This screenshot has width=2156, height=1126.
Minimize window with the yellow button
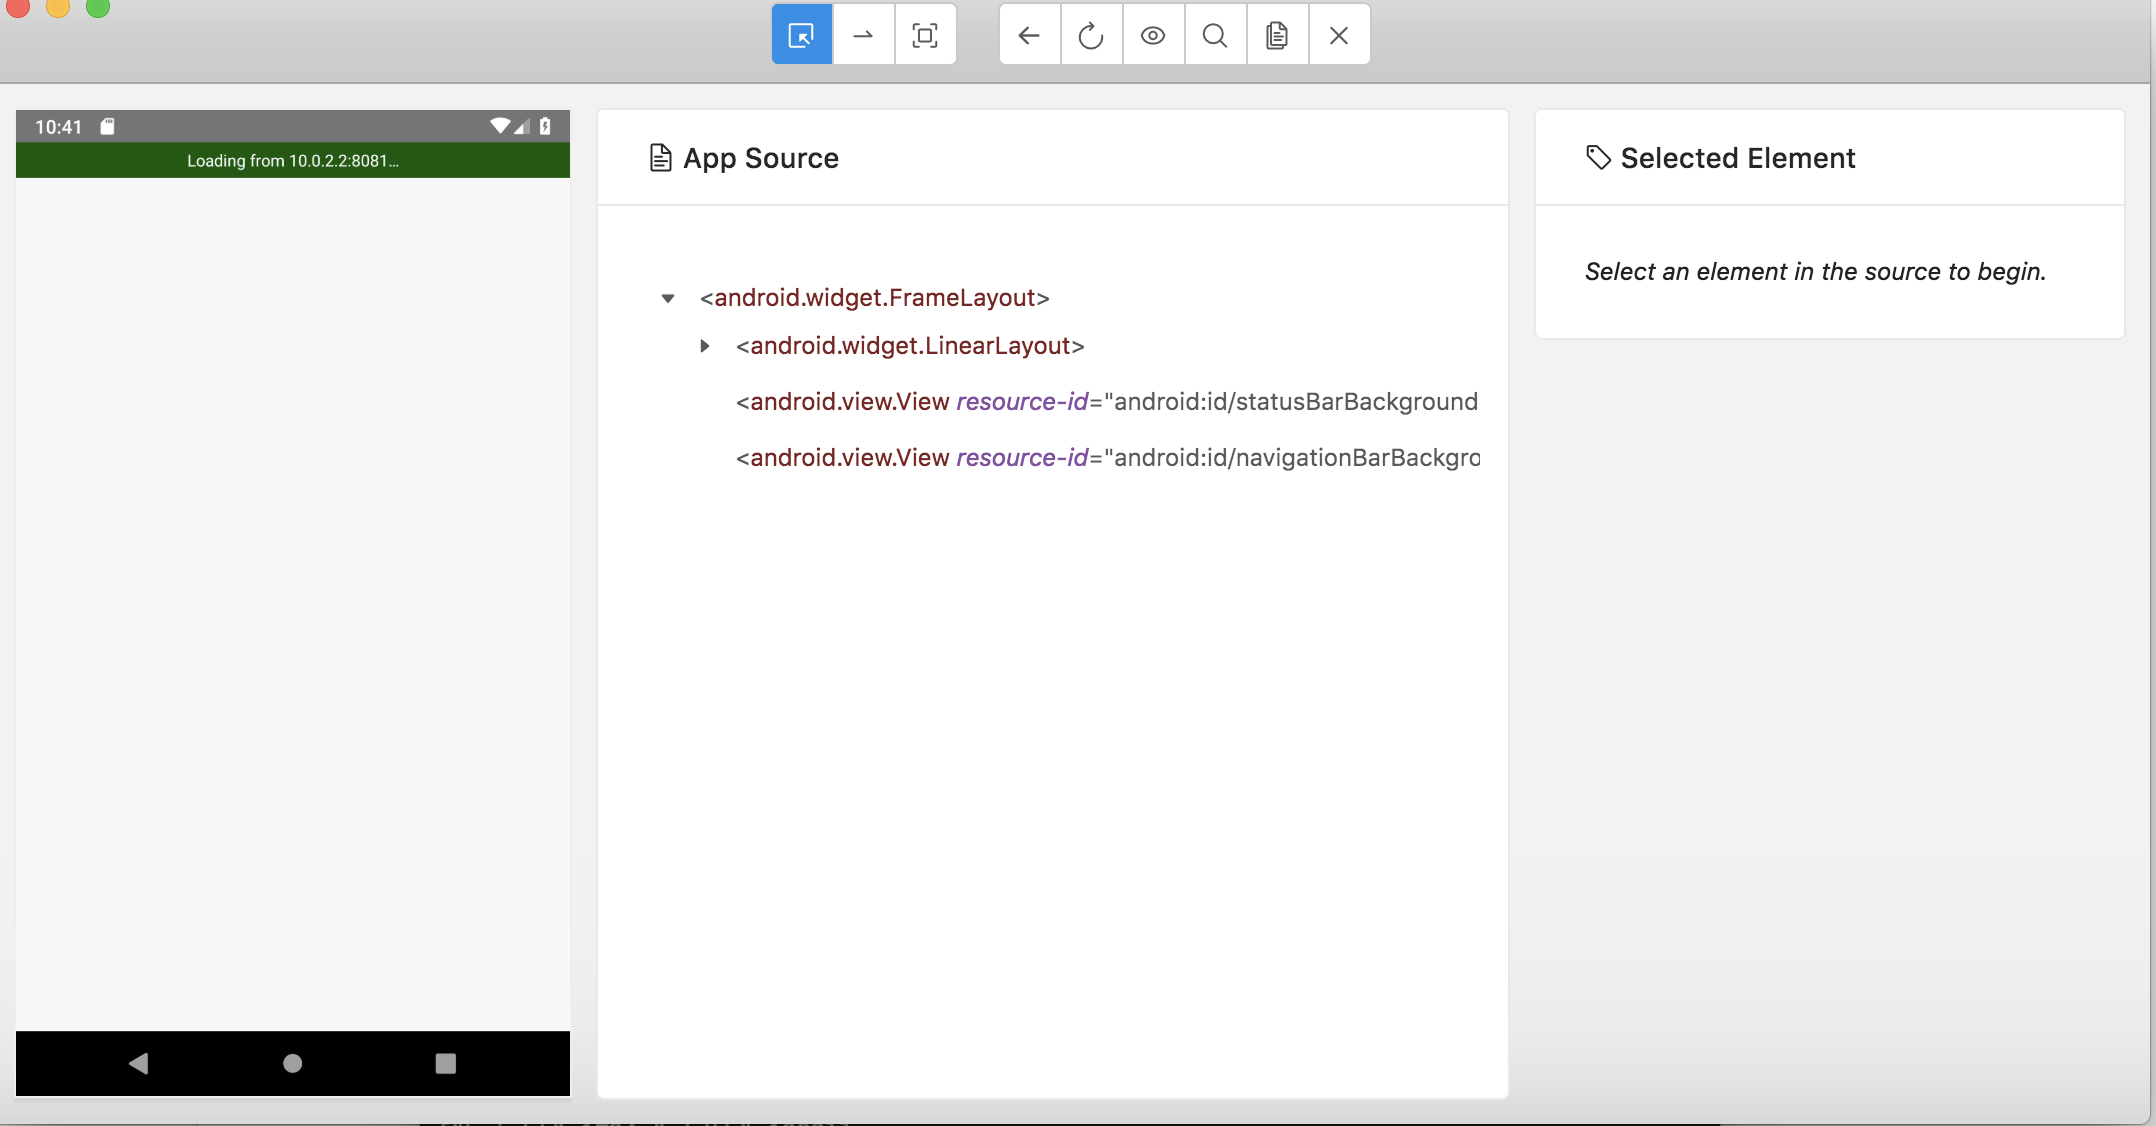click(x=58, y=7)
